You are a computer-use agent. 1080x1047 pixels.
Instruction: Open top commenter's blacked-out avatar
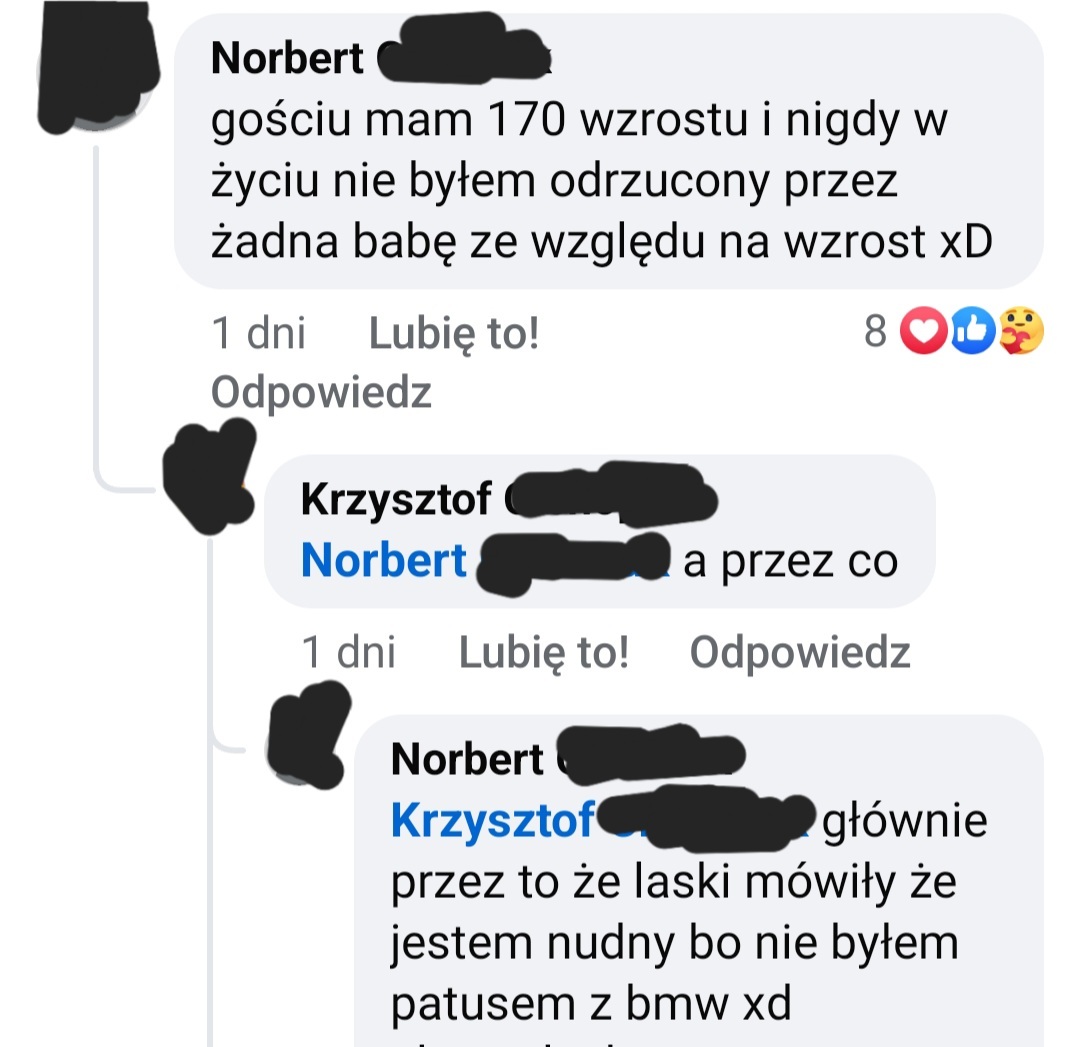[98, 68]
